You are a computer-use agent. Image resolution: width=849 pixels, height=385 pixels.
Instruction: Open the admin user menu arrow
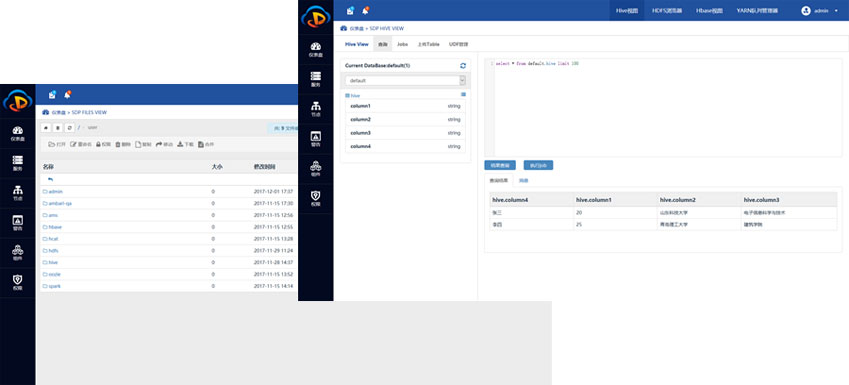[836, 11]
